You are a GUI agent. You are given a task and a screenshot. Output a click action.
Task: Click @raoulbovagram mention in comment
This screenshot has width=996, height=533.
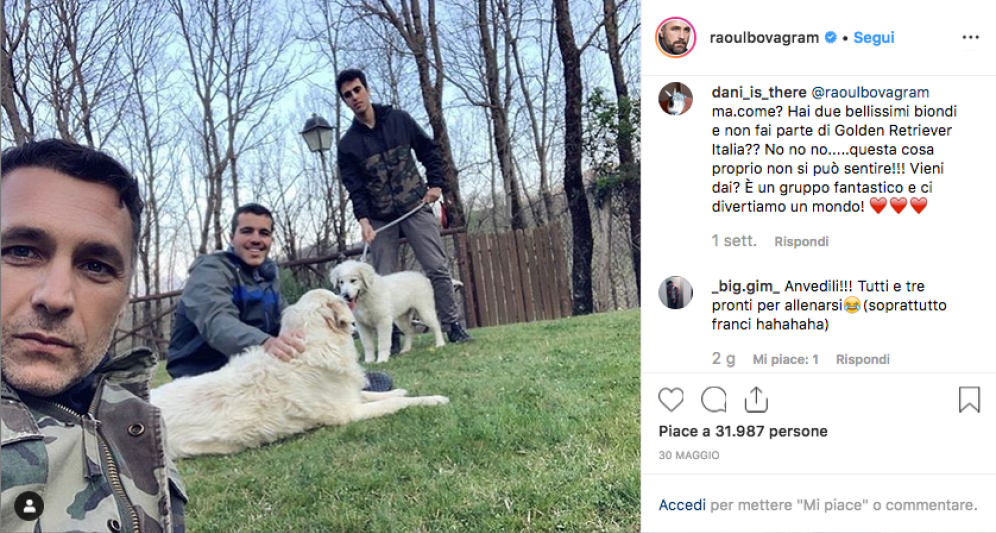coord(870,93)
